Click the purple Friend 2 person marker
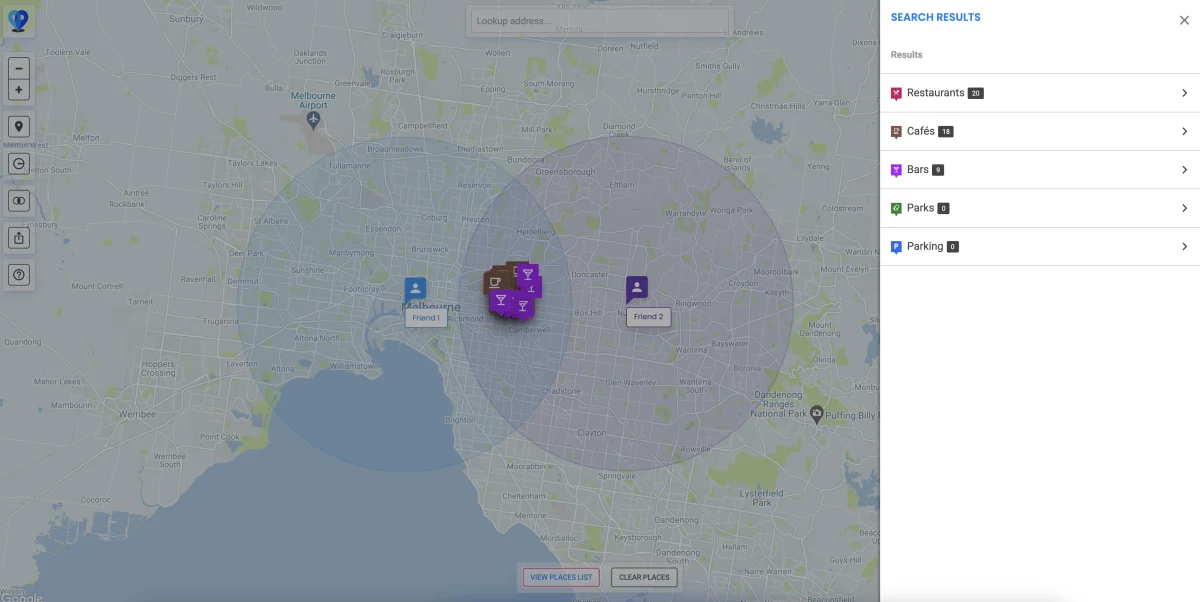Viewport: 1200px width, 602px height. (637, 289)
